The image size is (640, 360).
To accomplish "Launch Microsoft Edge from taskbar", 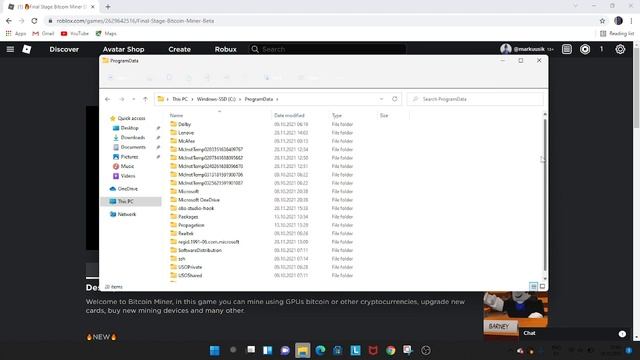I will click(320, 350).
